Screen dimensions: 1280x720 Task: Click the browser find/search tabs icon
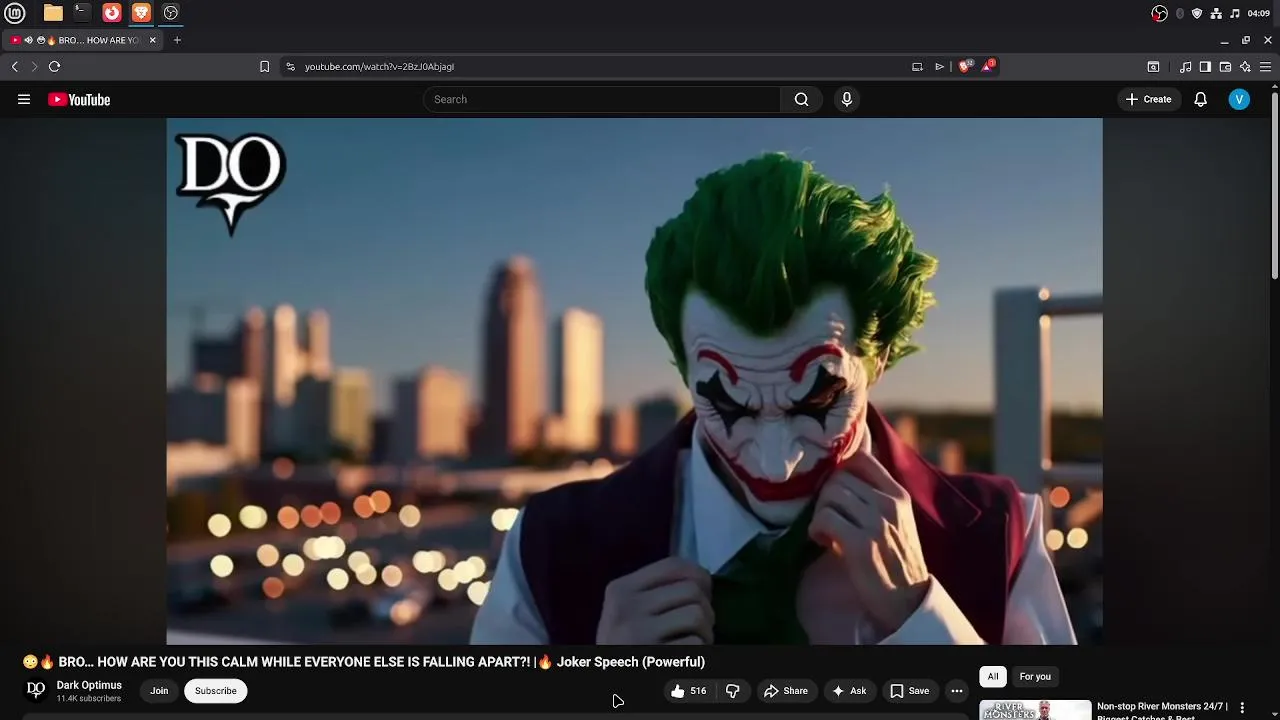point(1153,66)
